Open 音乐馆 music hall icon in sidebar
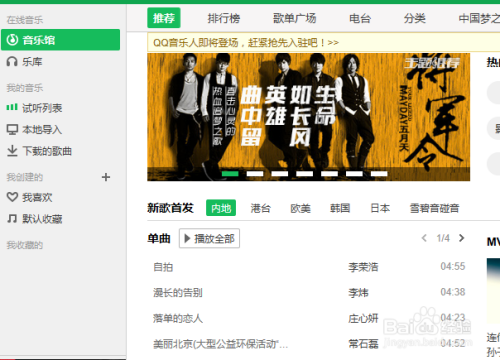500x360 pixels. (60, 40)
